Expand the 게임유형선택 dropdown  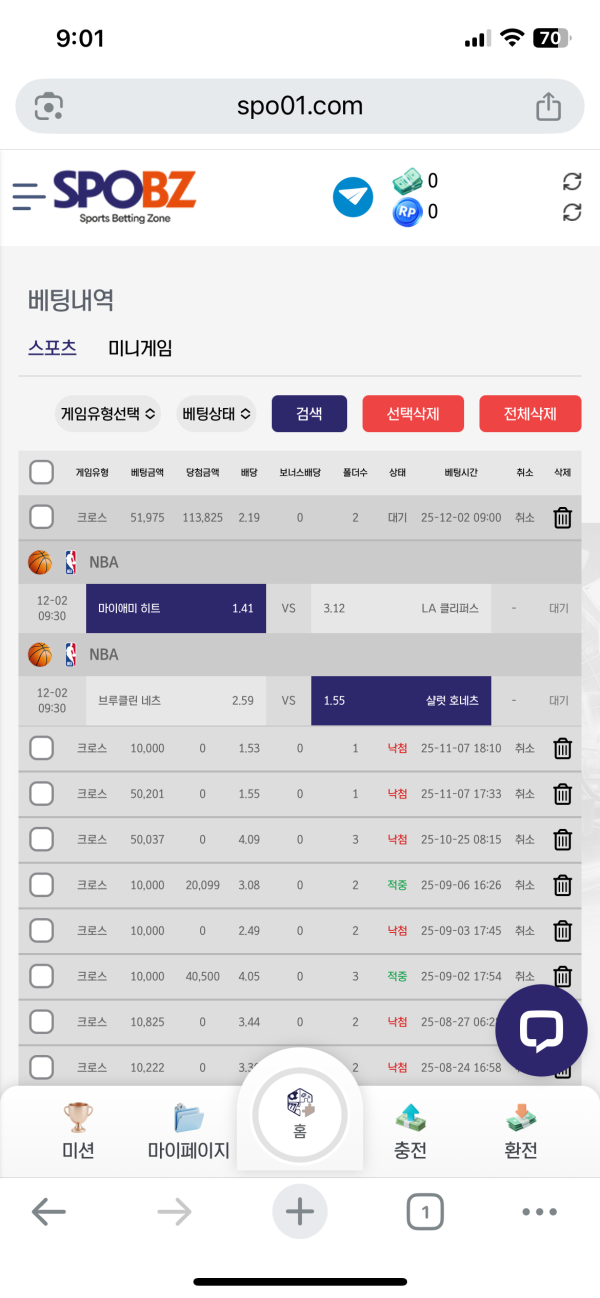[x=108, y=413]
